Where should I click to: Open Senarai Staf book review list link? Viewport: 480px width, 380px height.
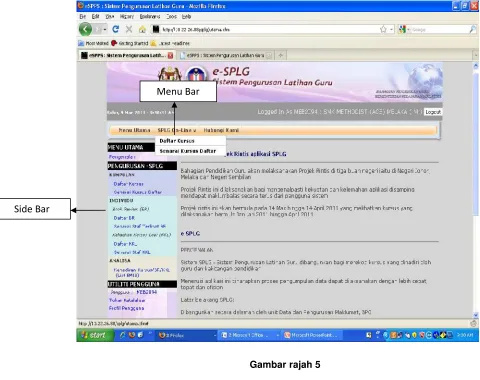pyautogui.click(x=139, y=226)
